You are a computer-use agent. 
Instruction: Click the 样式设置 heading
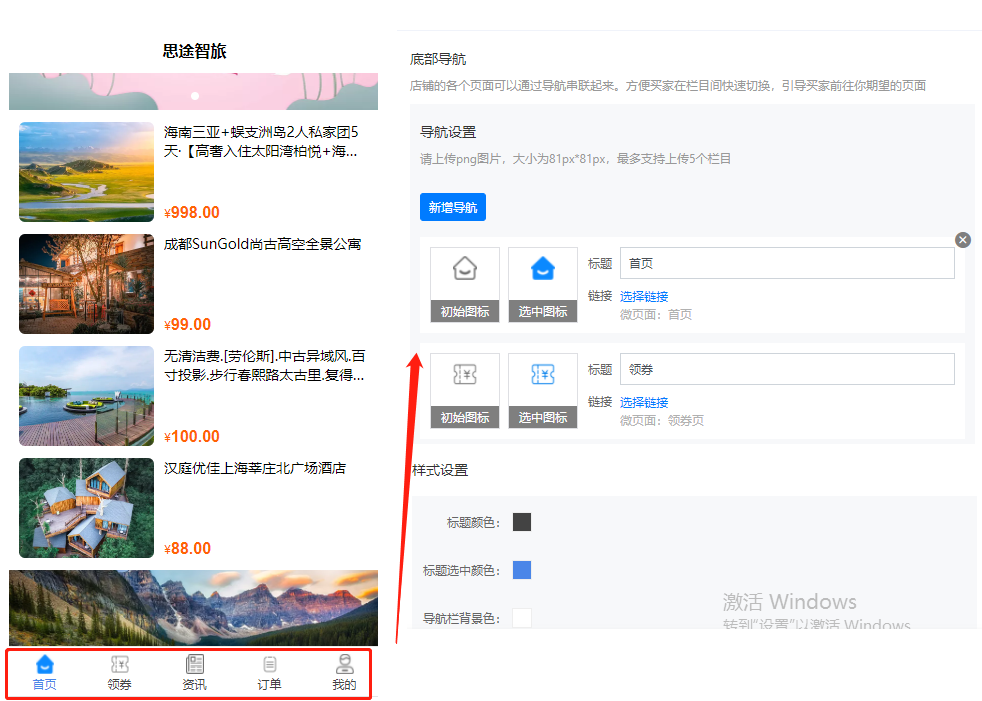click(x=440, y=470)
